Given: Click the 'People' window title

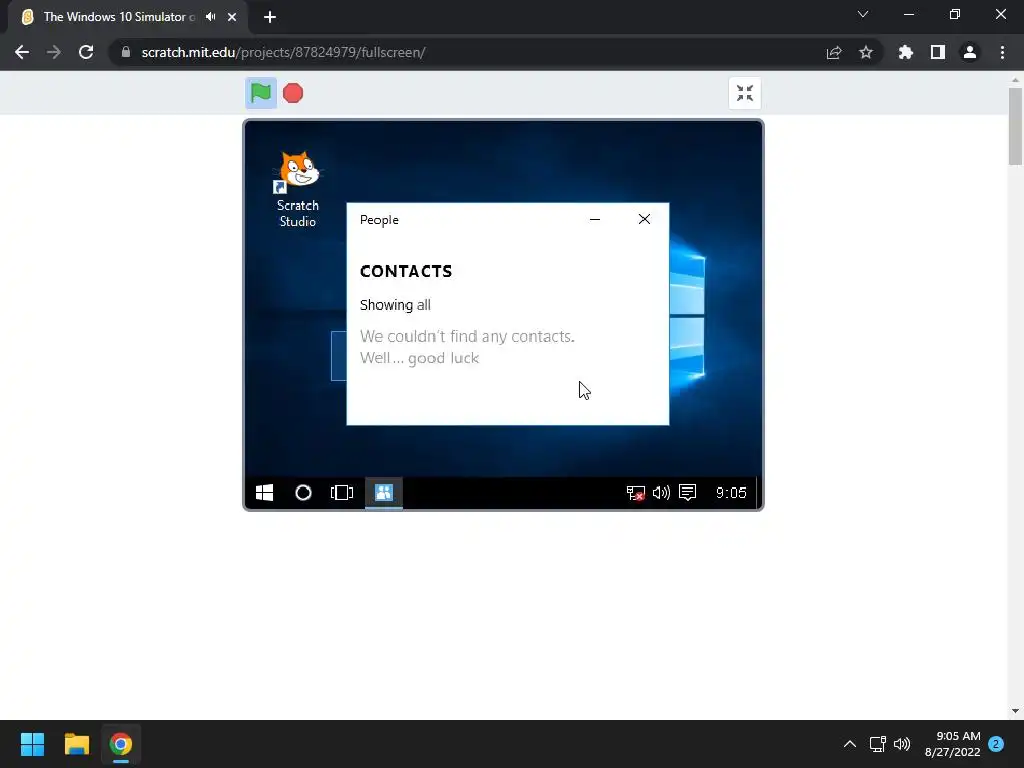Looking at the screenshot, I should [x=379, y=220].
